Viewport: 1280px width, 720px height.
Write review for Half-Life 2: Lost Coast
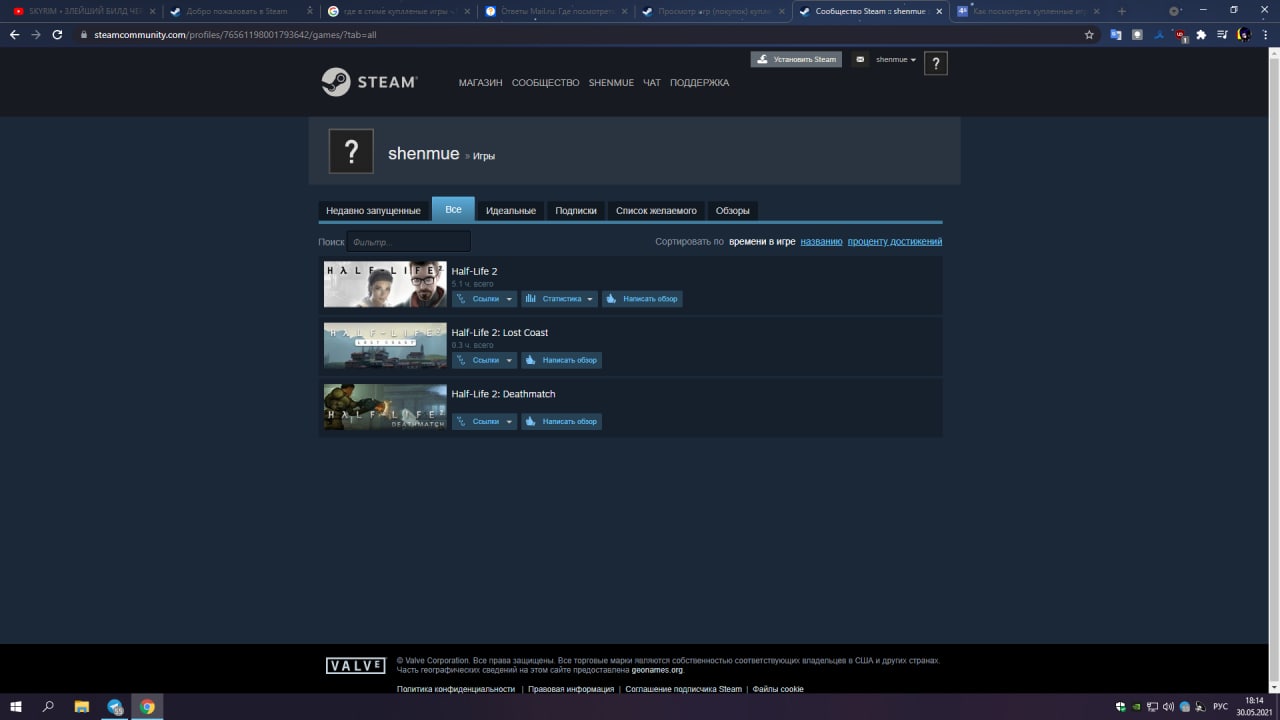[x=561, y=360]
